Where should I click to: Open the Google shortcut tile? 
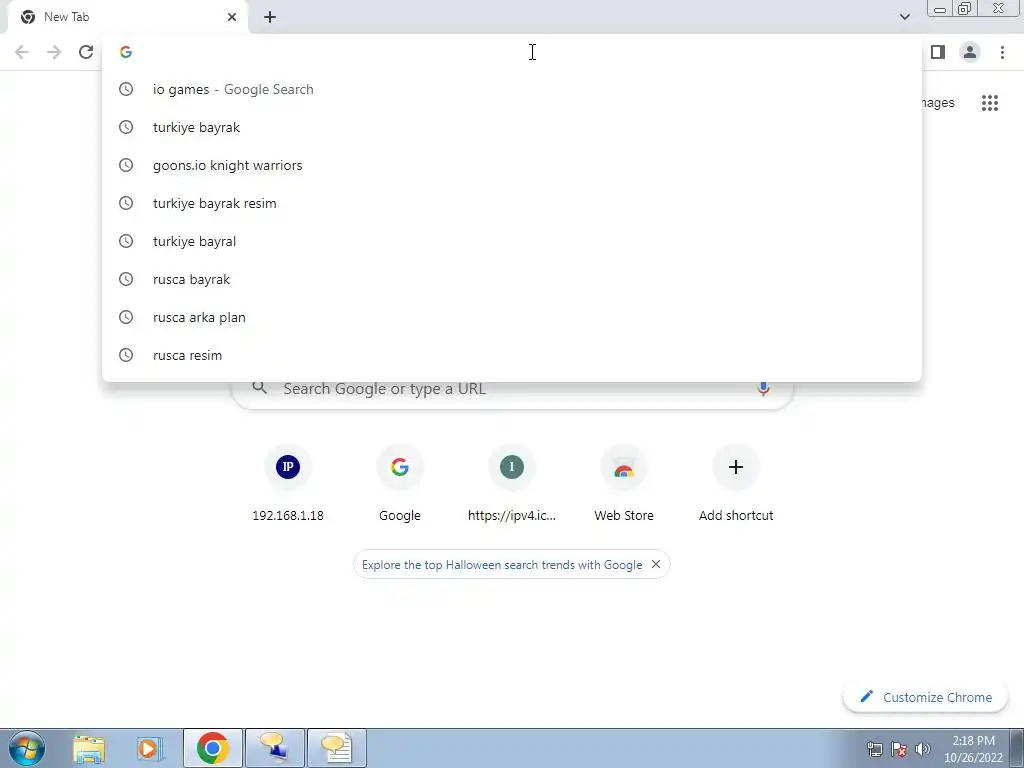tap(400, 483)
